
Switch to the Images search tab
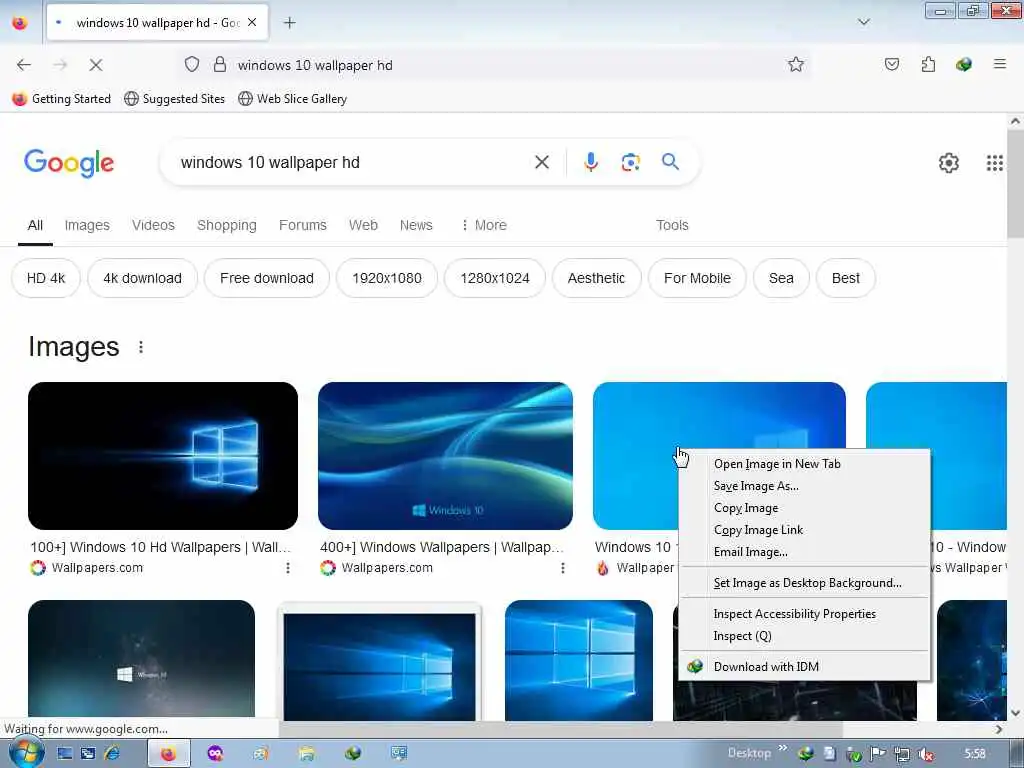point(87,225)
